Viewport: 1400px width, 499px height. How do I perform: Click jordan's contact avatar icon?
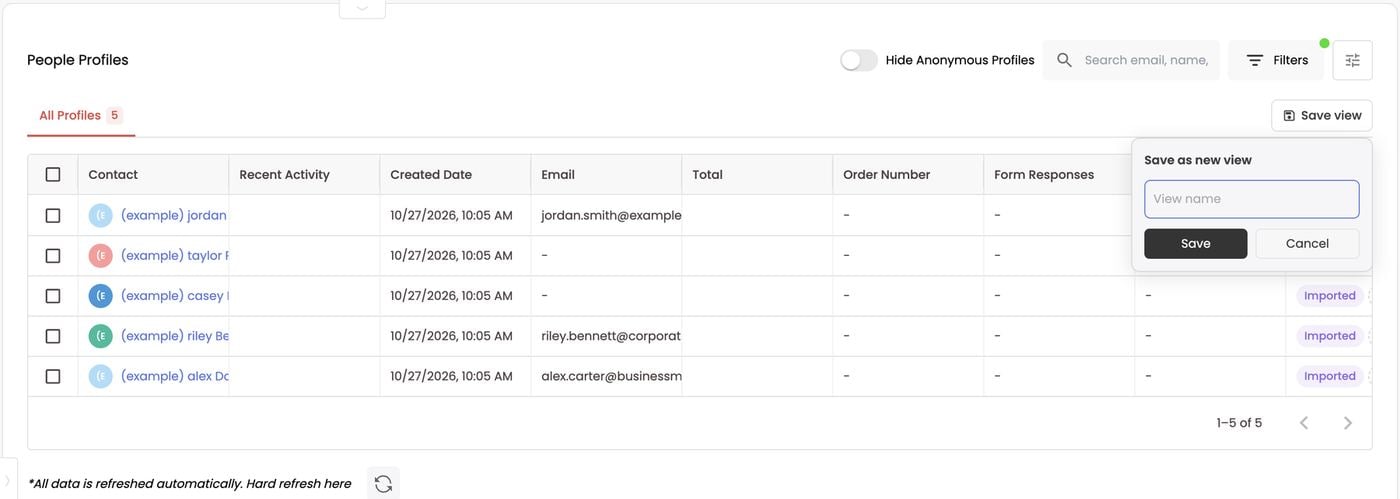click(x=100, y=215)
